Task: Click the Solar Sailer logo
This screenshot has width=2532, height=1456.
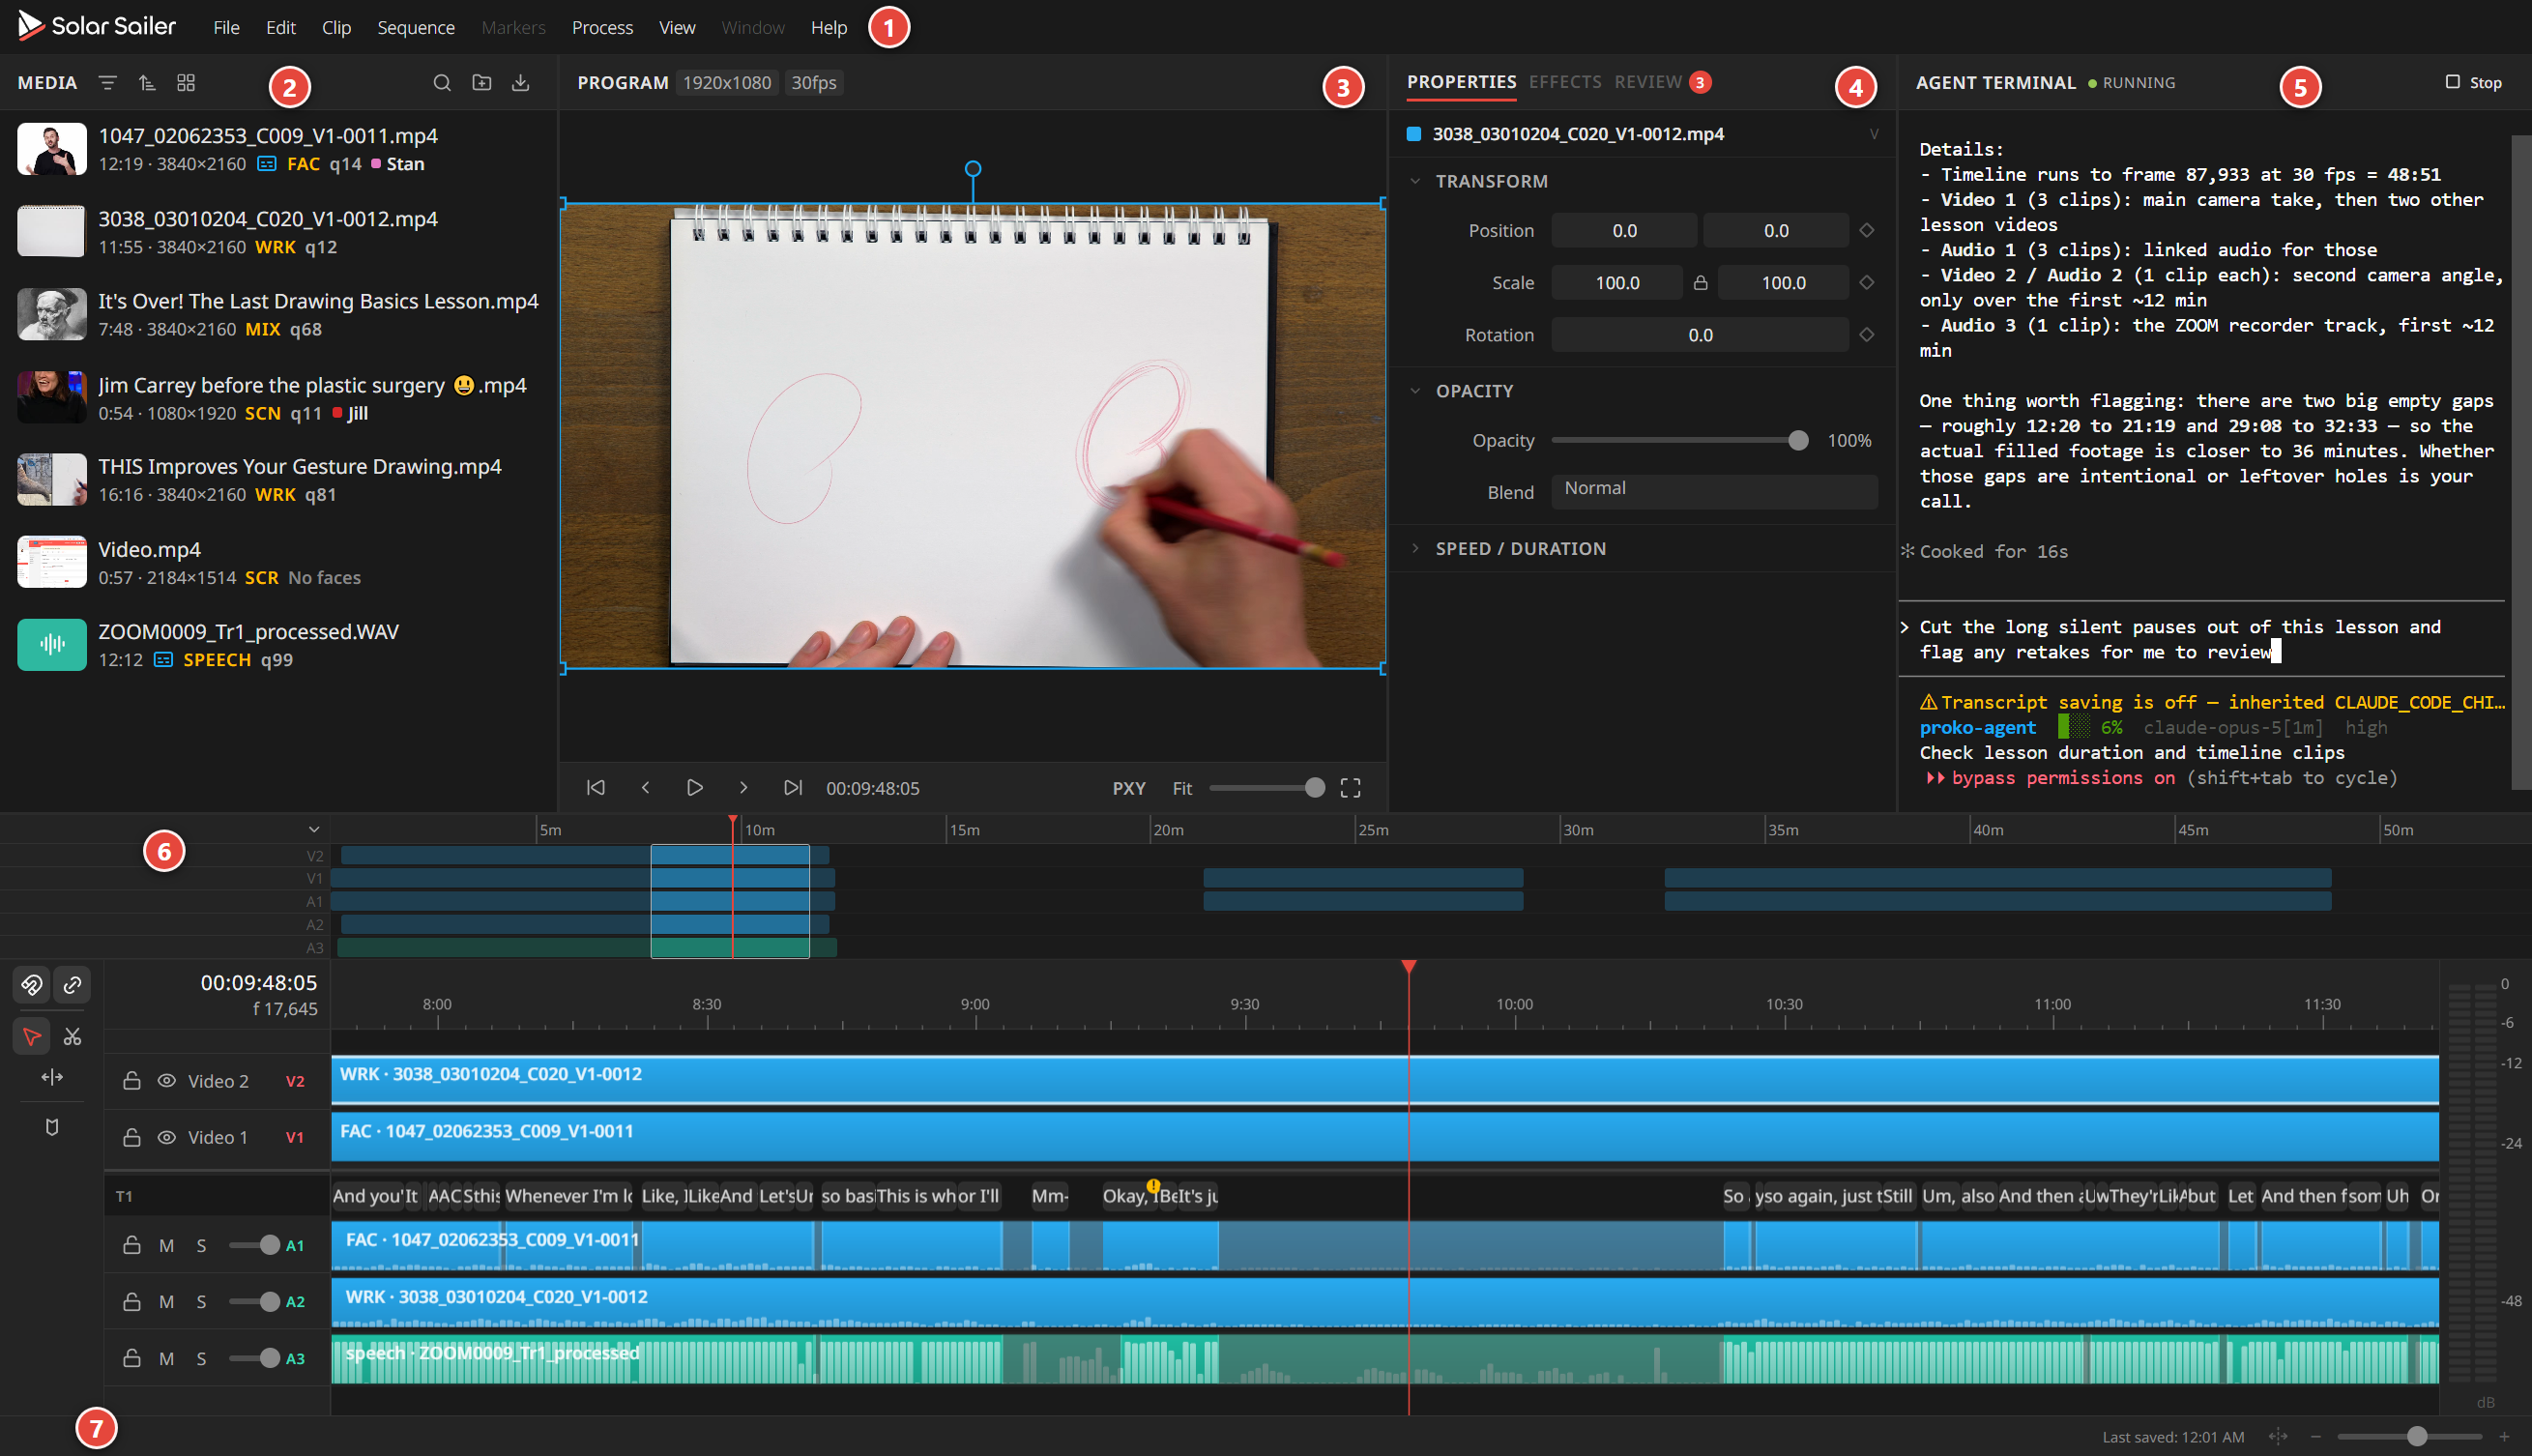Action: click(x=96, y=27)
